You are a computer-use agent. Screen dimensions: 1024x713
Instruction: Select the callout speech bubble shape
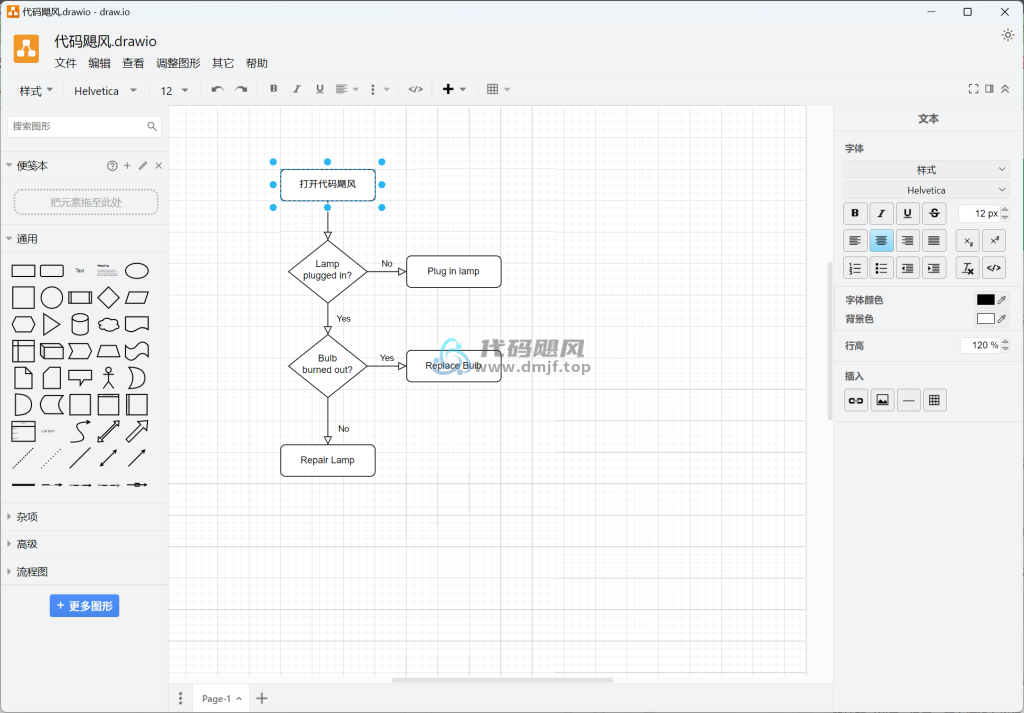pyautogui.click(x=80, y=377)
